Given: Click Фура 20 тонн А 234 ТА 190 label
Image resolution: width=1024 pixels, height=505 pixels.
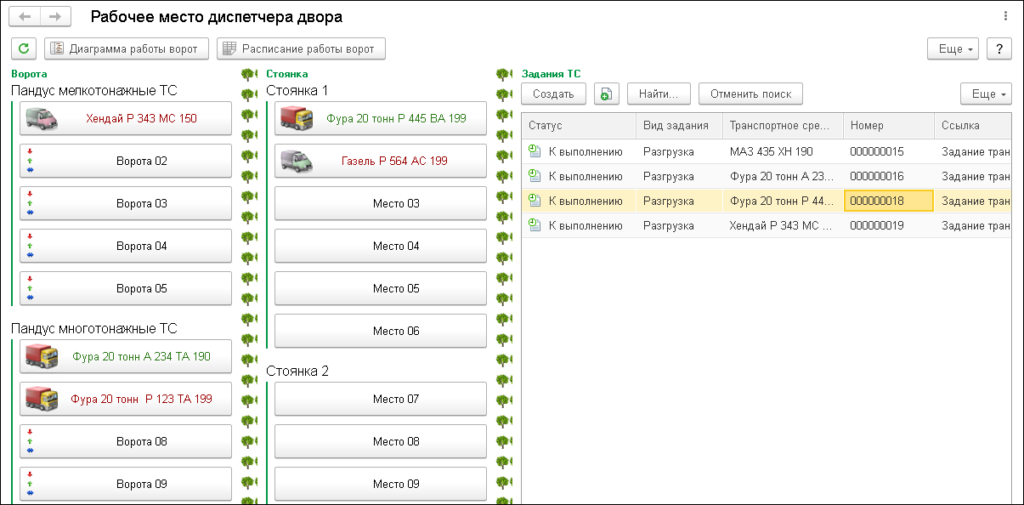Looking at the screenshot, I should pos(141,356).
